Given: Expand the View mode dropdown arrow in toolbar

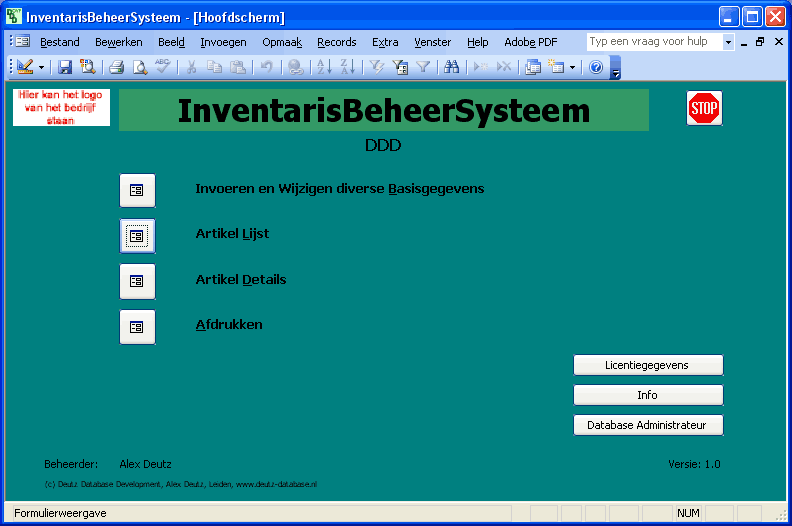Looking at the screenshot, I should (x=41, y=67).
